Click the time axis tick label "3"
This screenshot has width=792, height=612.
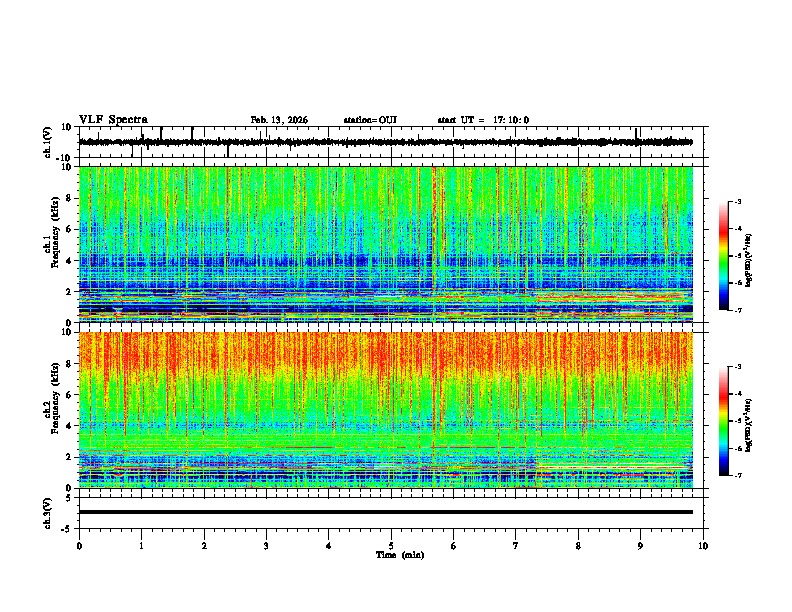coord(266,546)
